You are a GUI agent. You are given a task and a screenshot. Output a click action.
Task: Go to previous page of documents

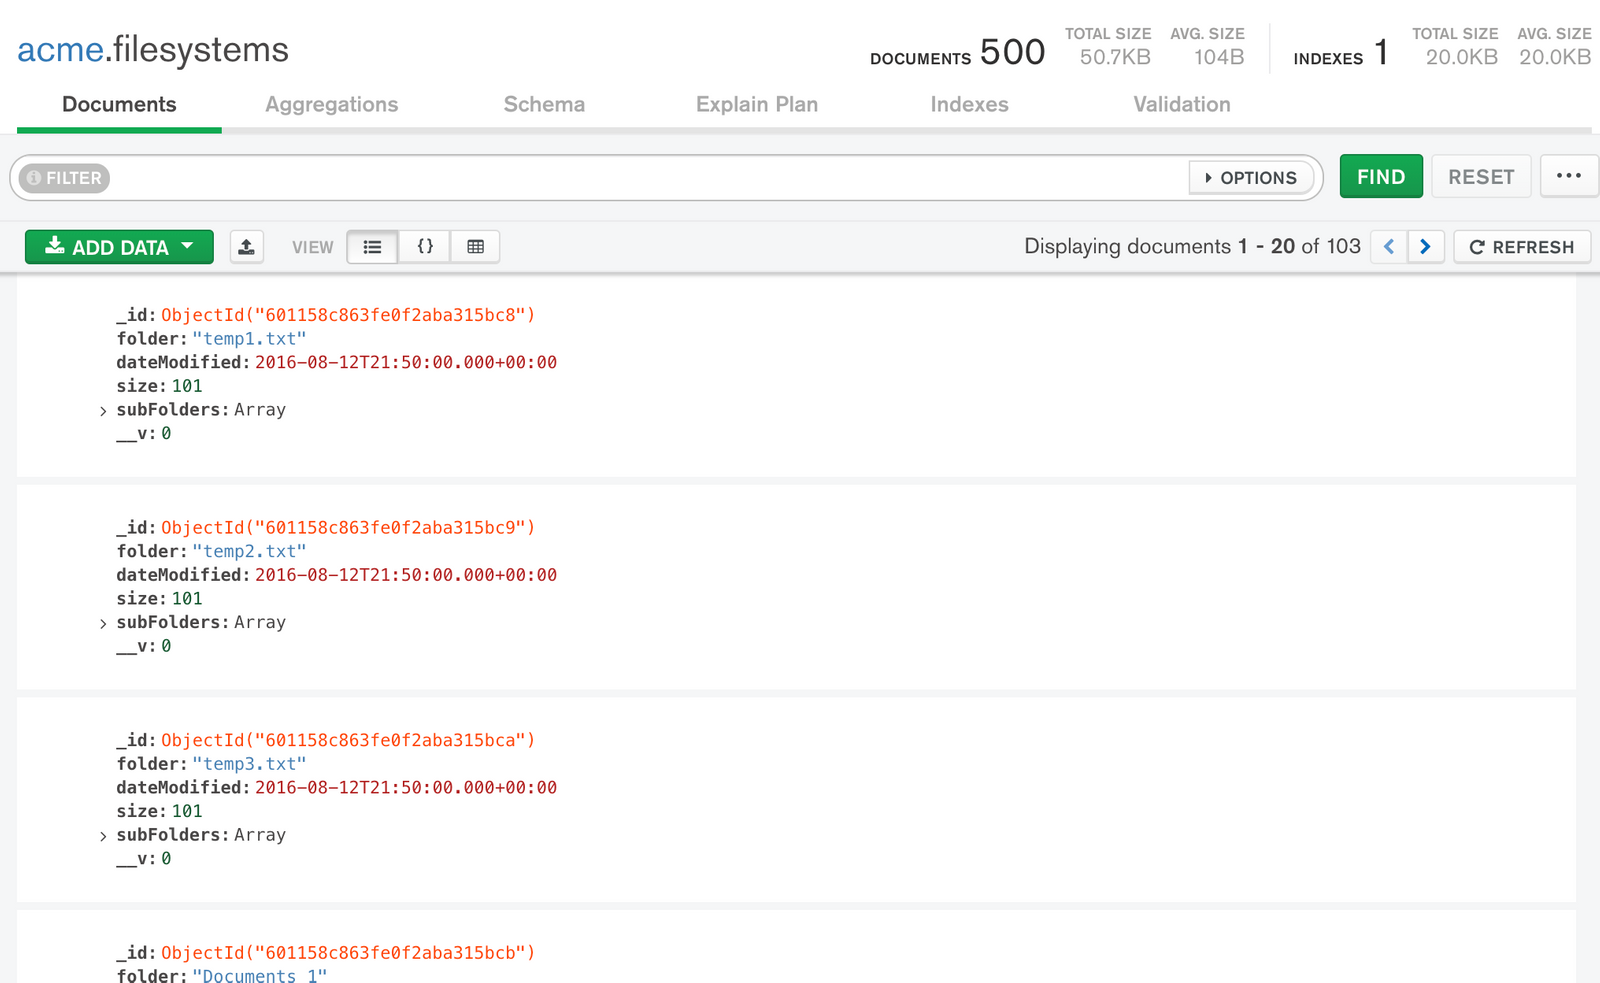pos(1389,246)
